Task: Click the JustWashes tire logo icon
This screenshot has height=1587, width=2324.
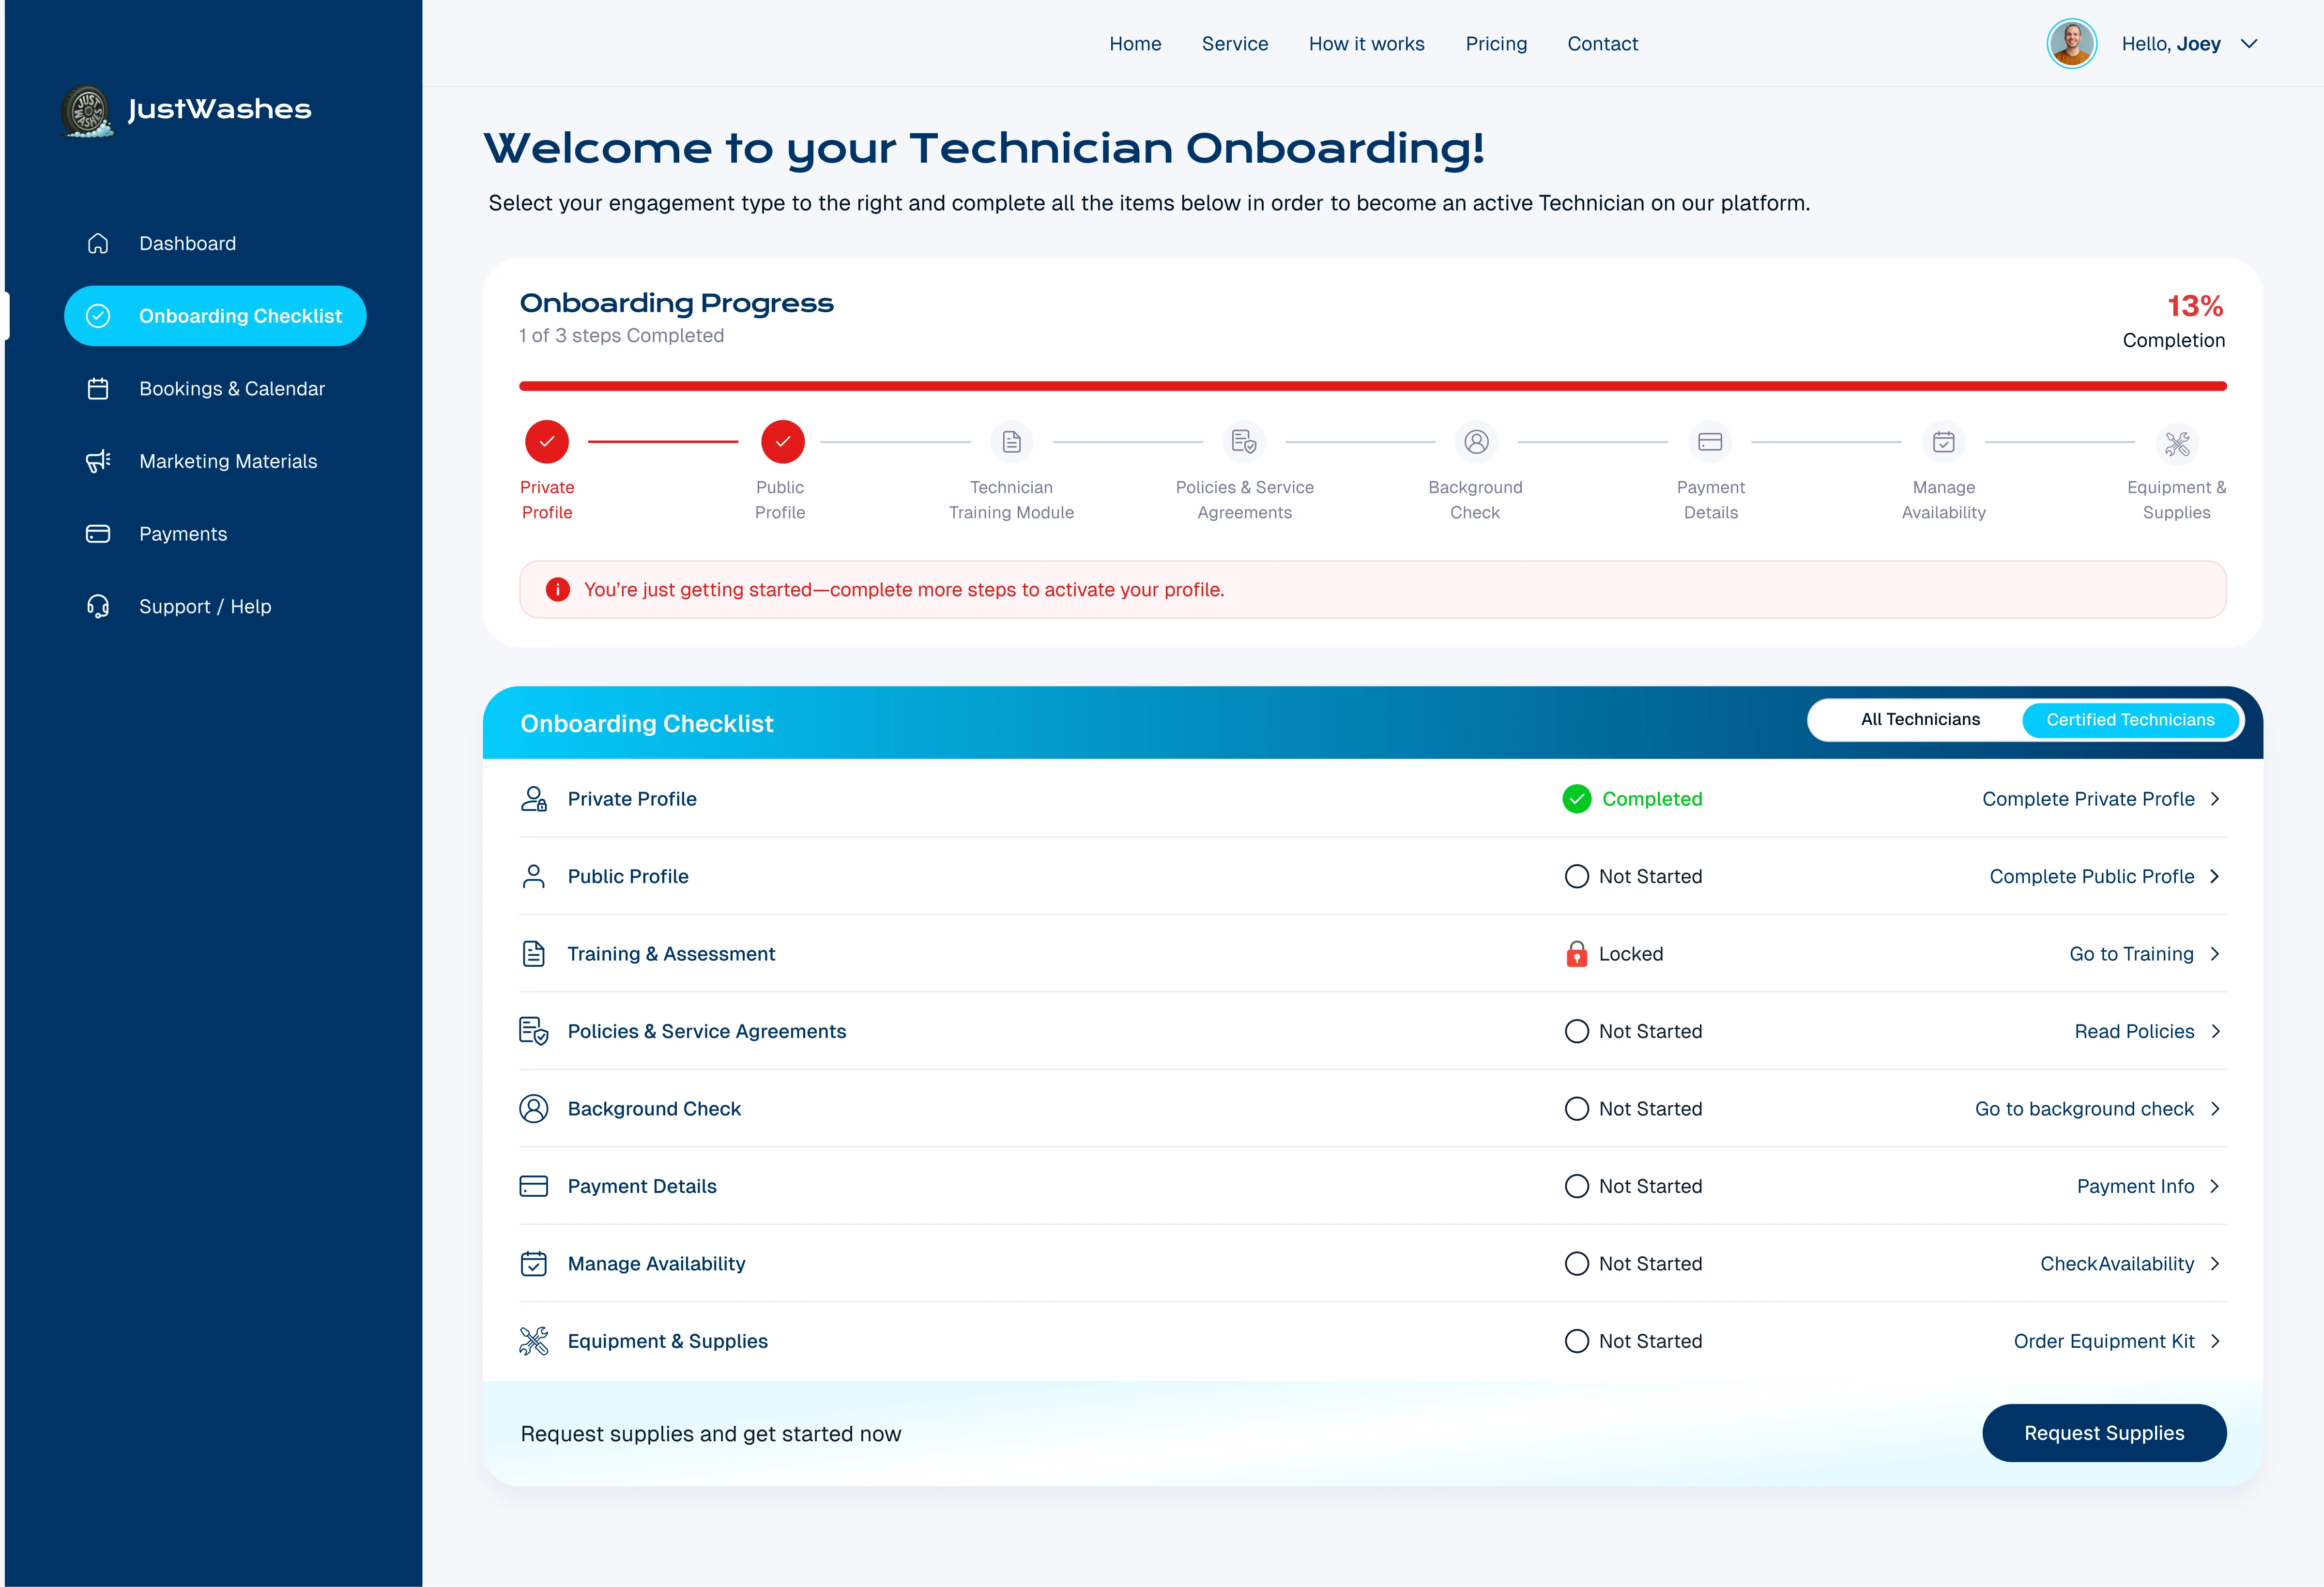Action: point(88,111)
